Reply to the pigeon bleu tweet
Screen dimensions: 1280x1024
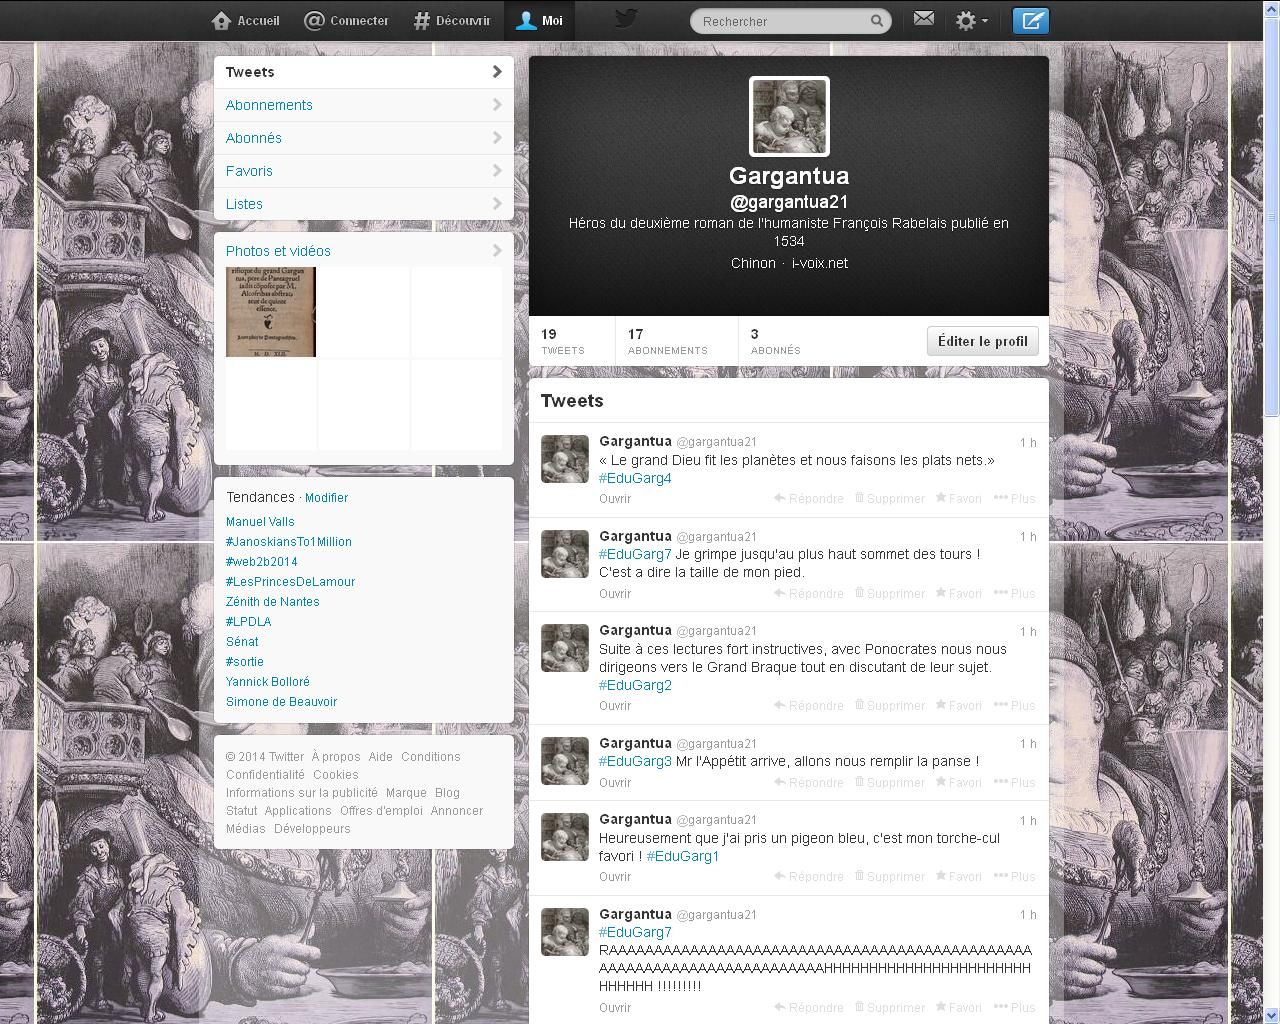click(809, 876)
